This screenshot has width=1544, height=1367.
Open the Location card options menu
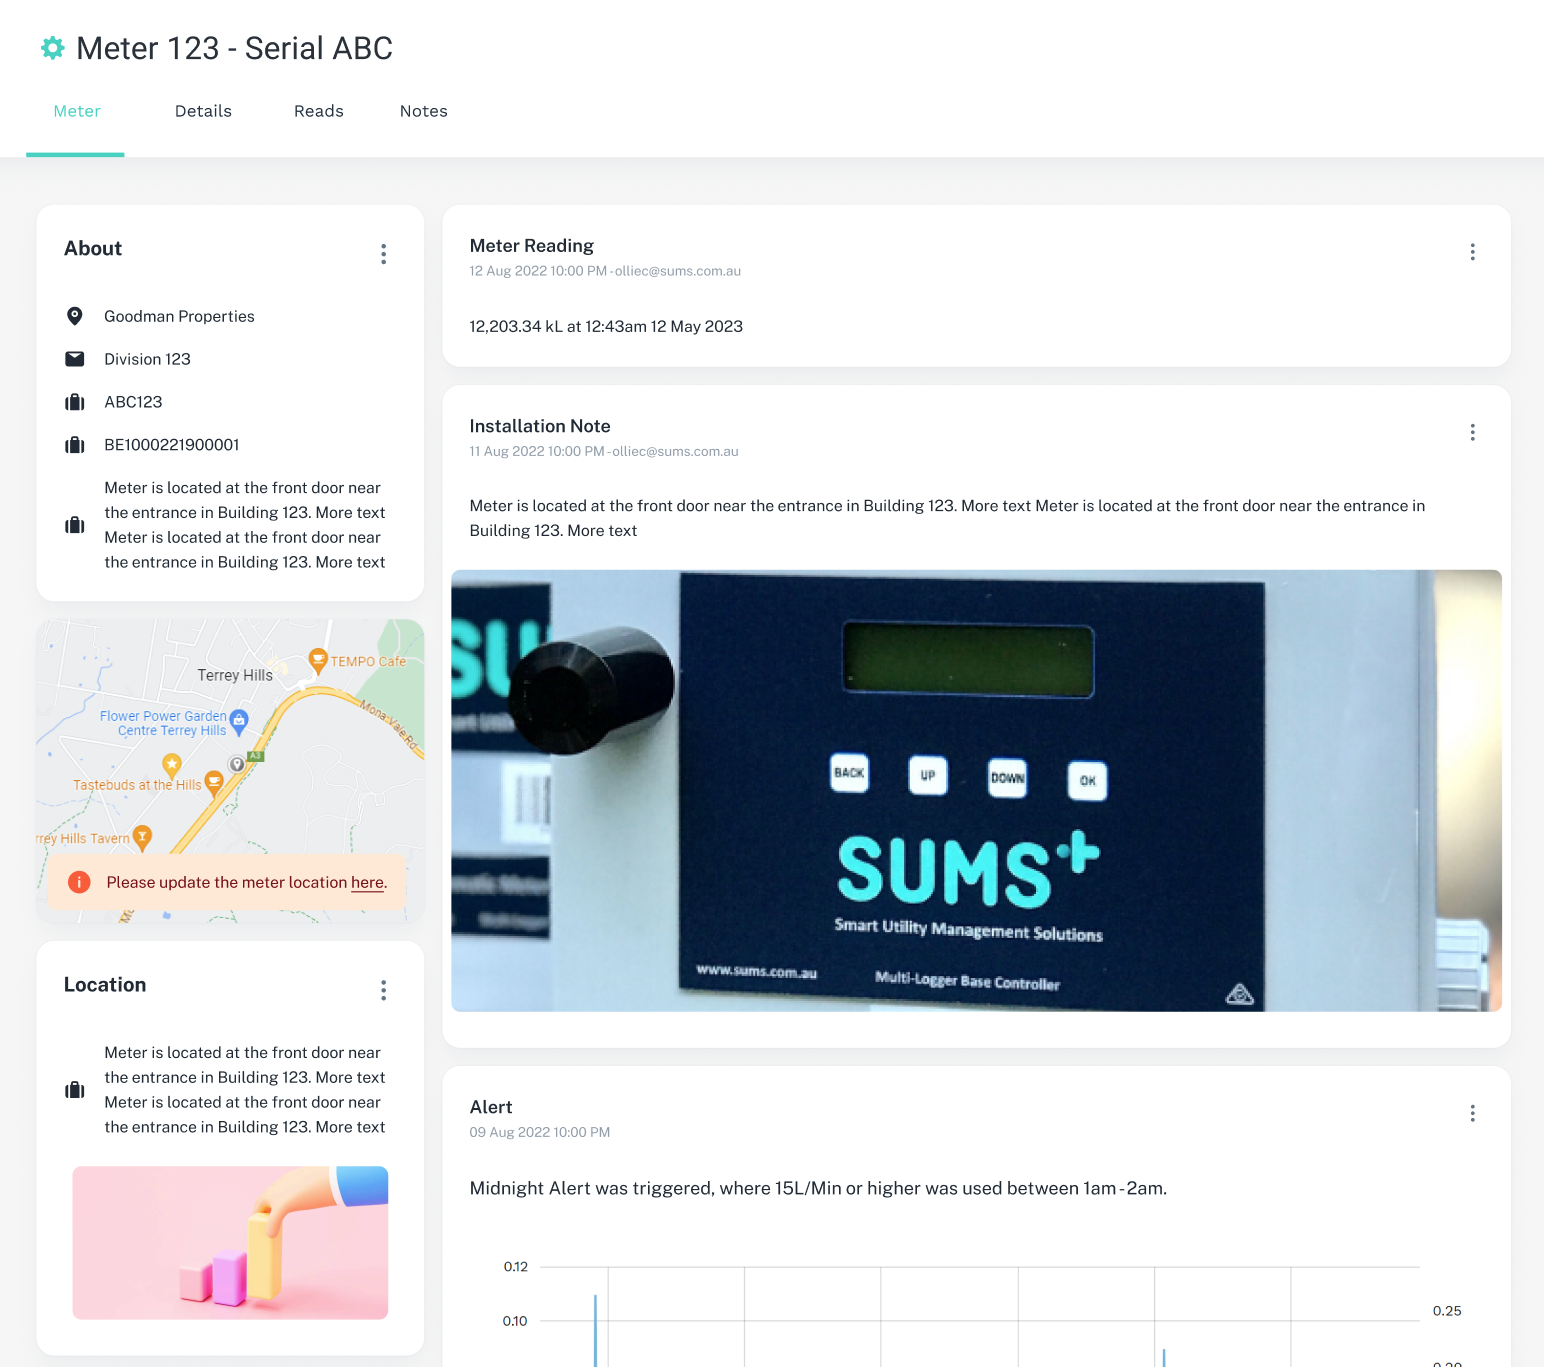point(383,990)
